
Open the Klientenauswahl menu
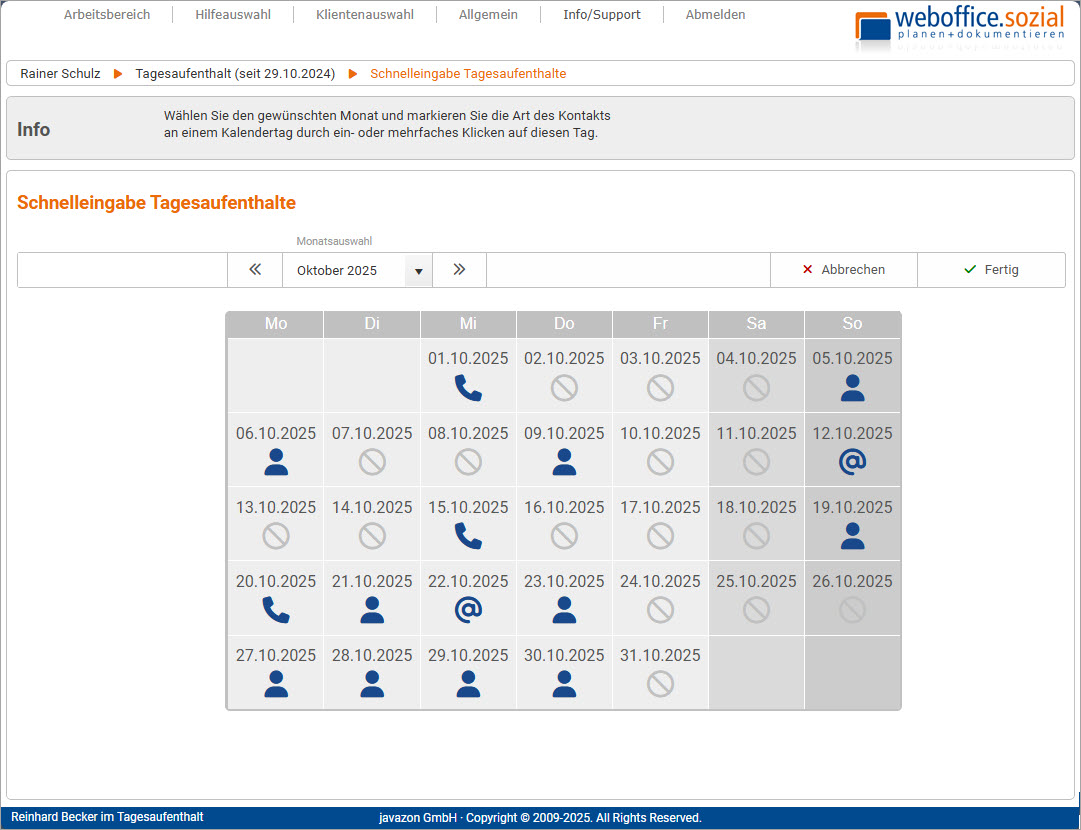coord(364,15)
